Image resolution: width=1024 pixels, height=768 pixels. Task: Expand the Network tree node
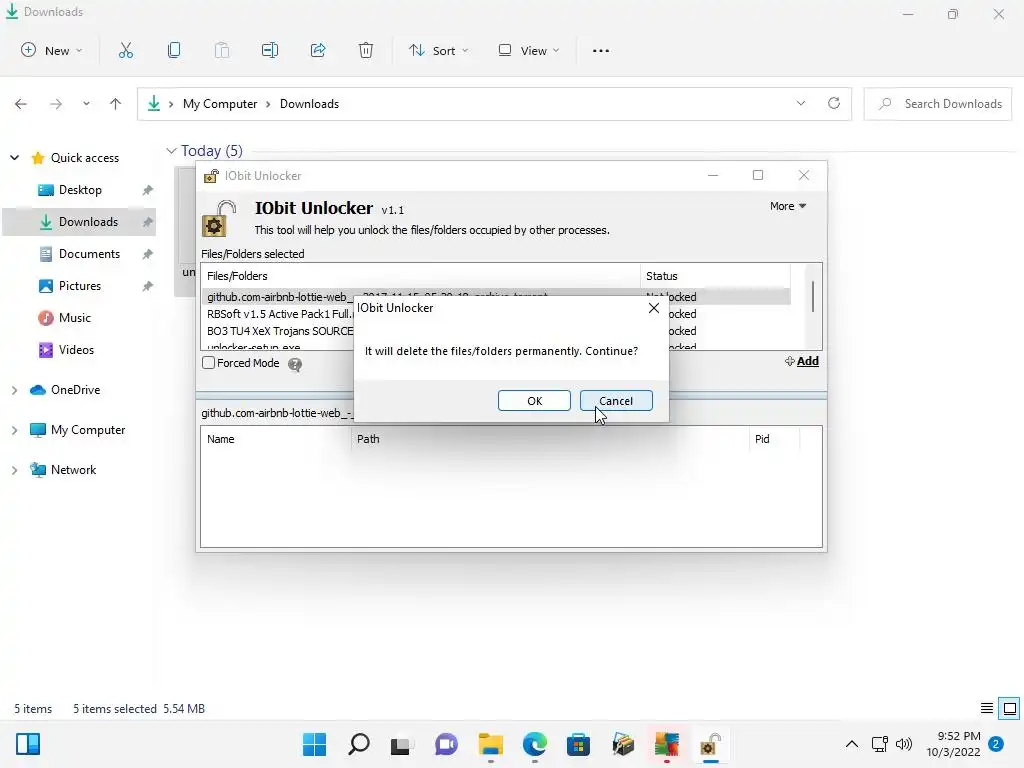14,470
